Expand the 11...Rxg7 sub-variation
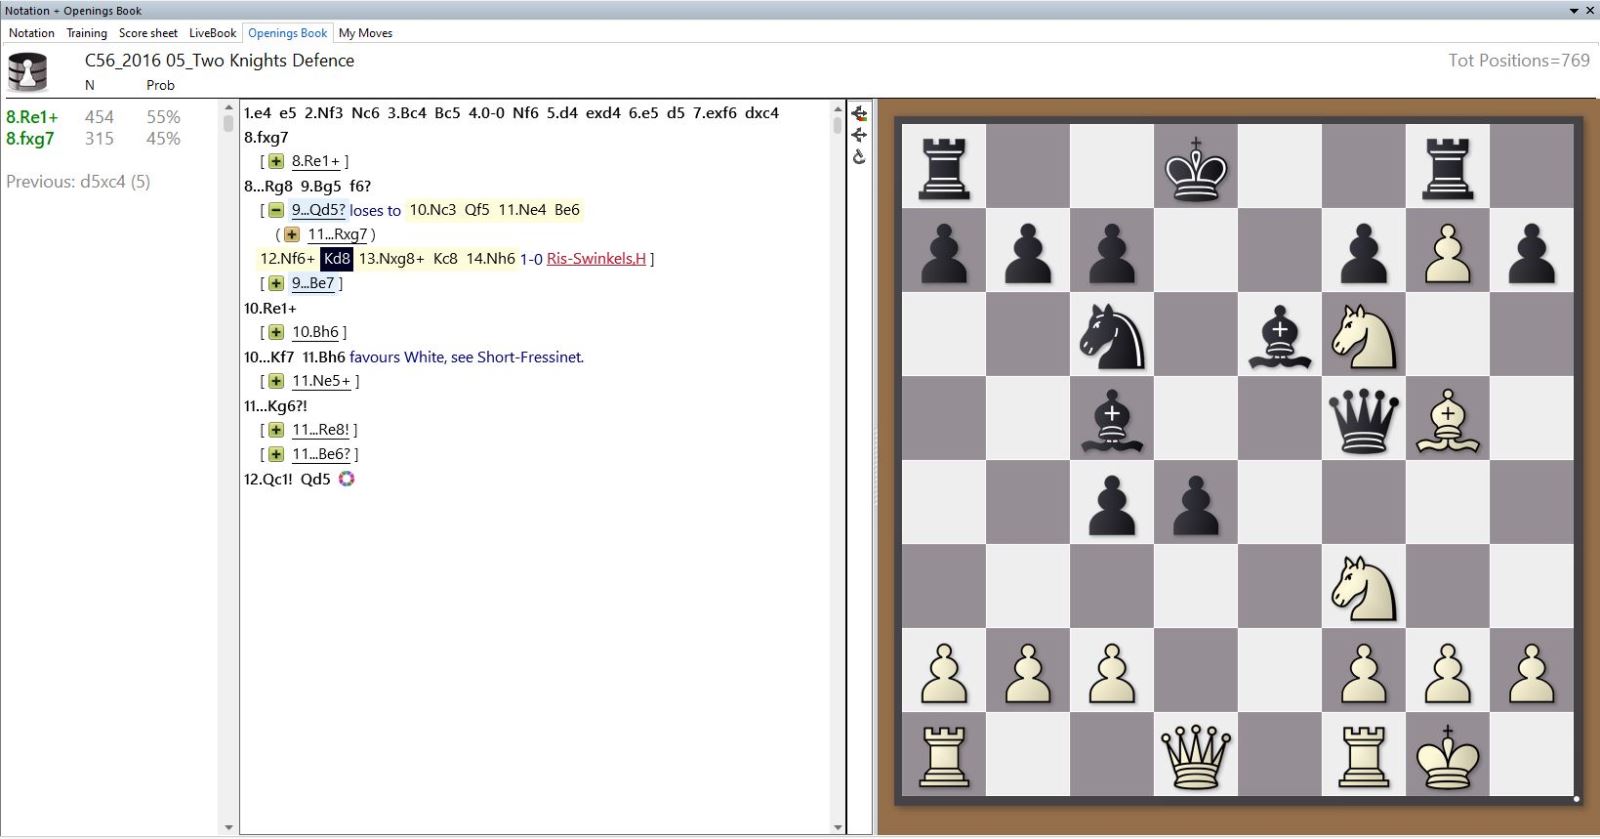Screen dimensions: 1600x839 pos(292,235)
